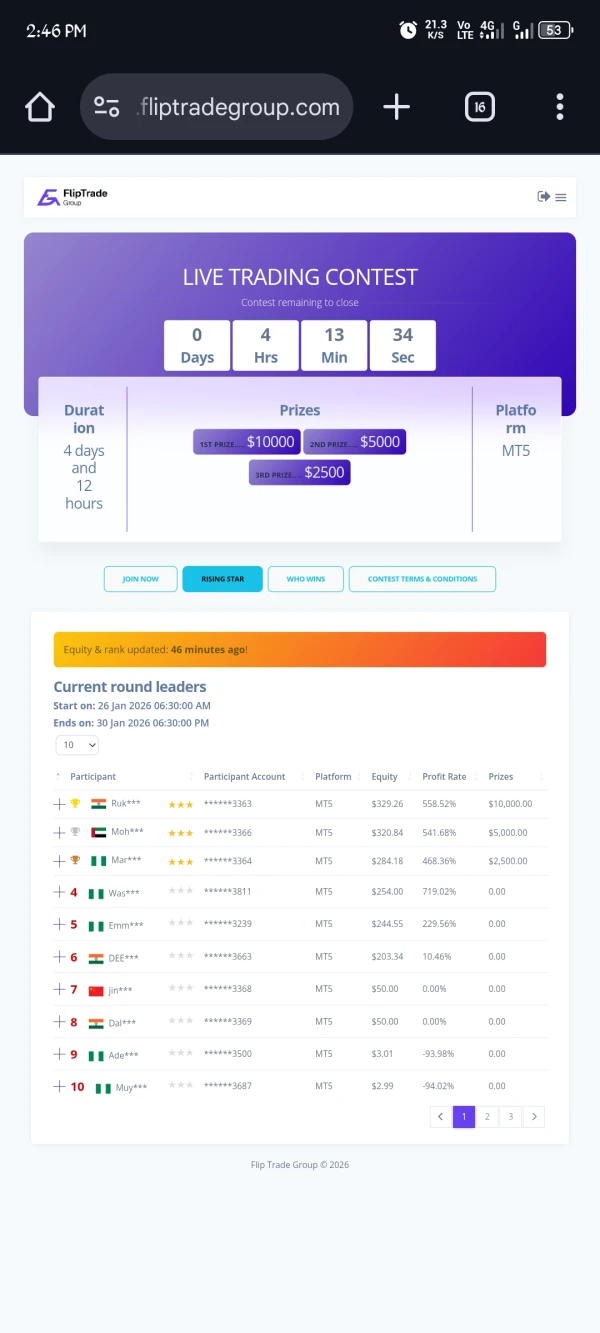
Task: Click the Join Now button
Action: 141,579
